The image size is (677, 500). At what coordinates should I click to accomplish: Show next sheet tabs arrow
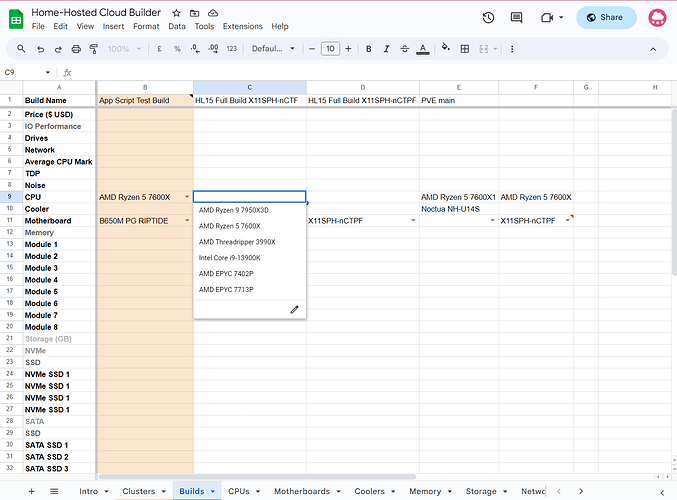tap(581, 491)
